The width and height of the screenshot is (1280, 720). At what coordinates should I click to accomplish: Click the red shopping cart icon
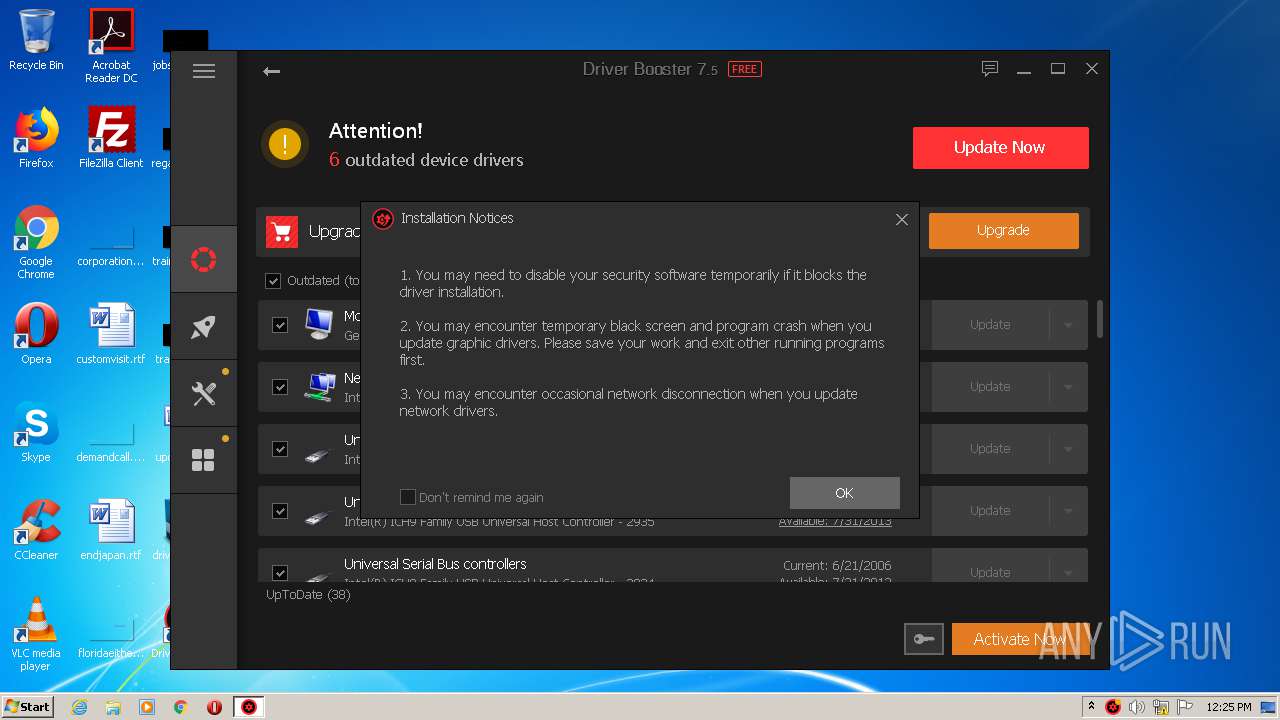[x=282, y=232]
